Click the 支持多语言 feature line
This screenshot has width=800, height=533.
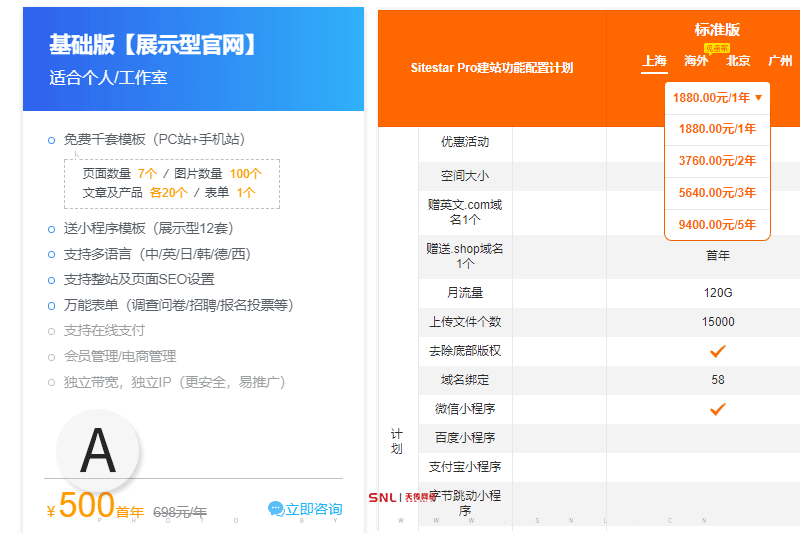(x=157, y=254)
